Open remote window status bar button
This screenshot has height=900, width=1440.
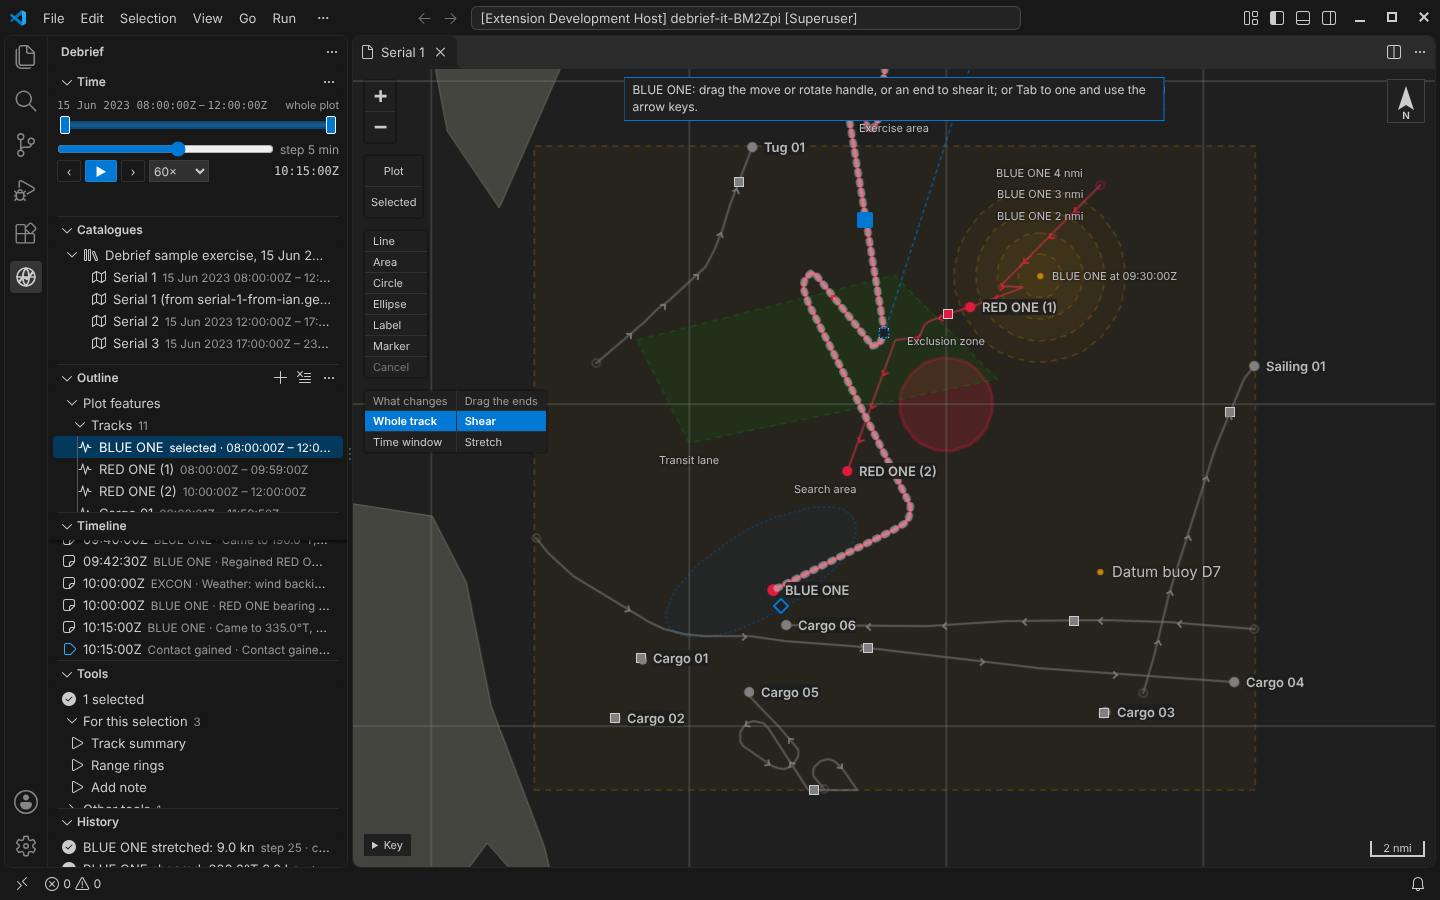click(22, 884)
